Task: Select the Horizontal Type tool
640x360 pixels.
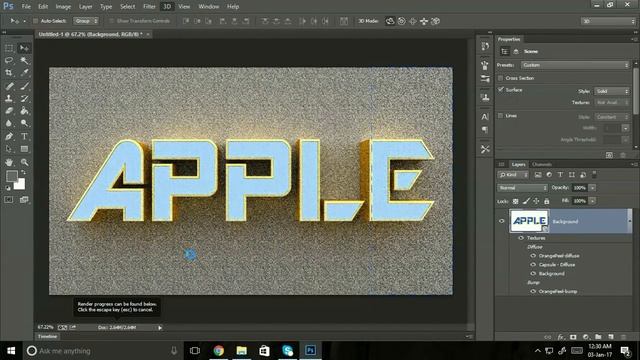Action: click(x=24, y=136)
